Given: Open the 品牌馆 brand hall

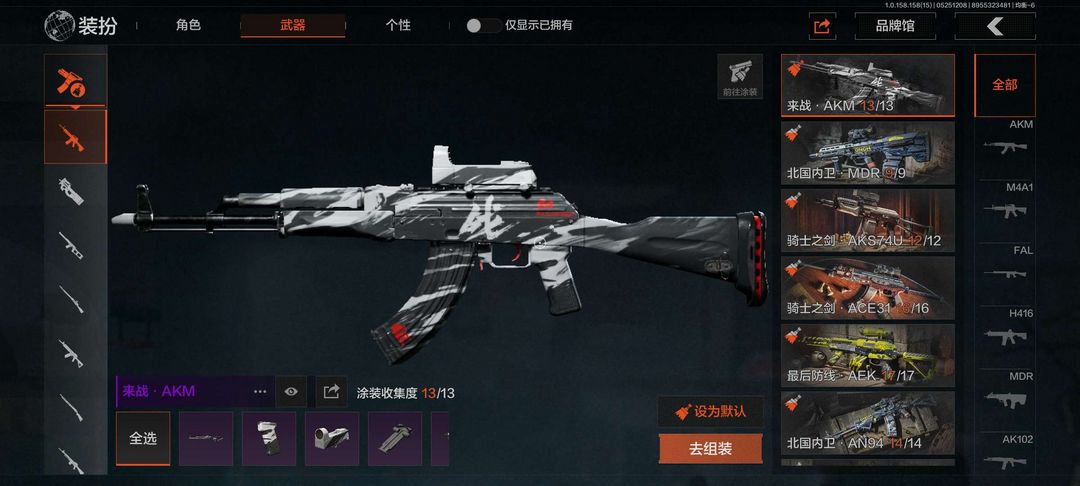Looking at the screenshot, I should [895, 26].
